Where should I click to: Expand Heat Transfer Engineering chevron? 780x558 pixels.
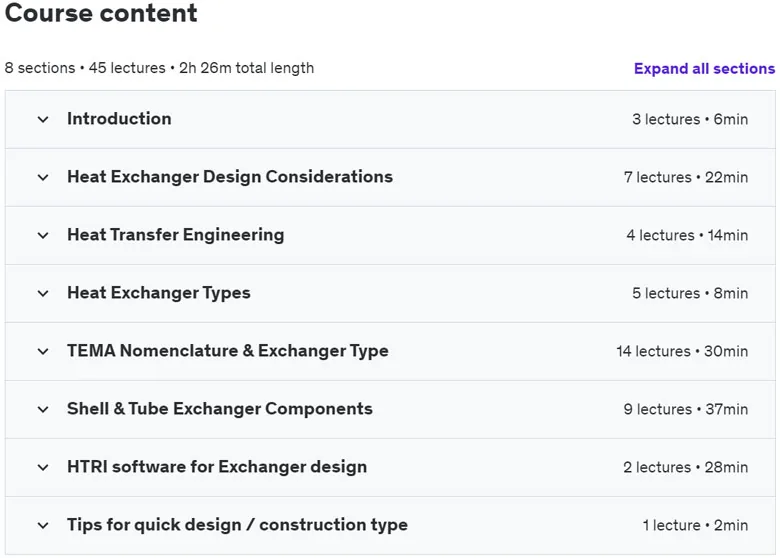click(x=43, y=235)
